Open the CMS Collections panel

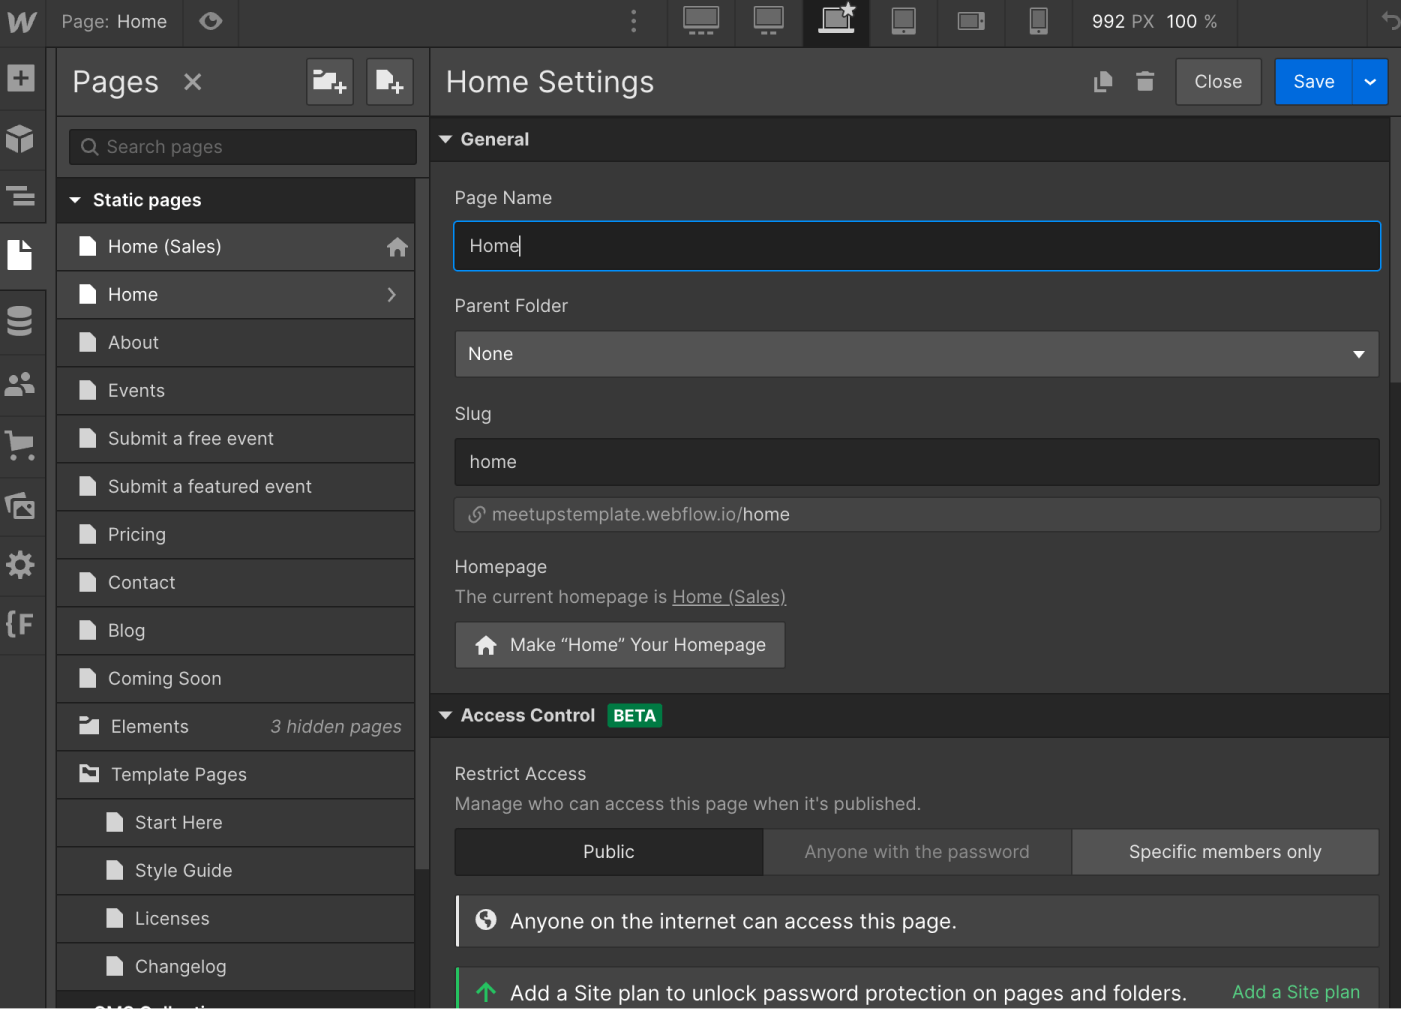tap(21, 322)
